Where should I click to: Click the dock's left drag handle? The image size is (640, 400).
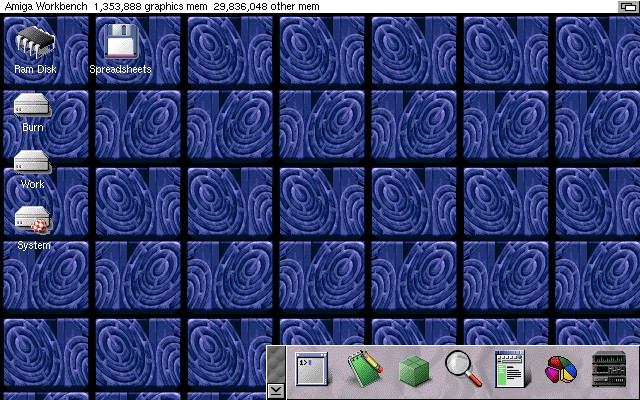[x=276, y=363]
